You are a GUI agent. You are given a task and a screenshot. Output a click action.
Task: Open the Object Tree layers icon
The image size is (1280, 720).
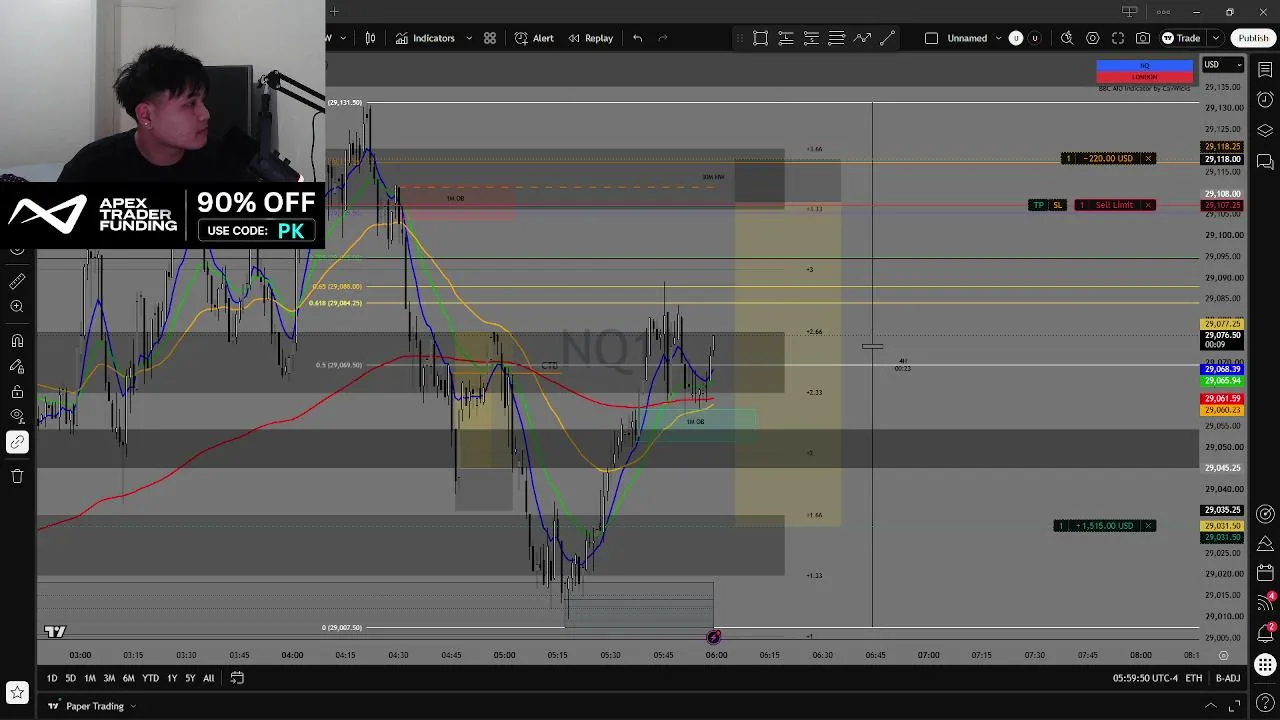pyautogui.click(x=1265, y=131)
